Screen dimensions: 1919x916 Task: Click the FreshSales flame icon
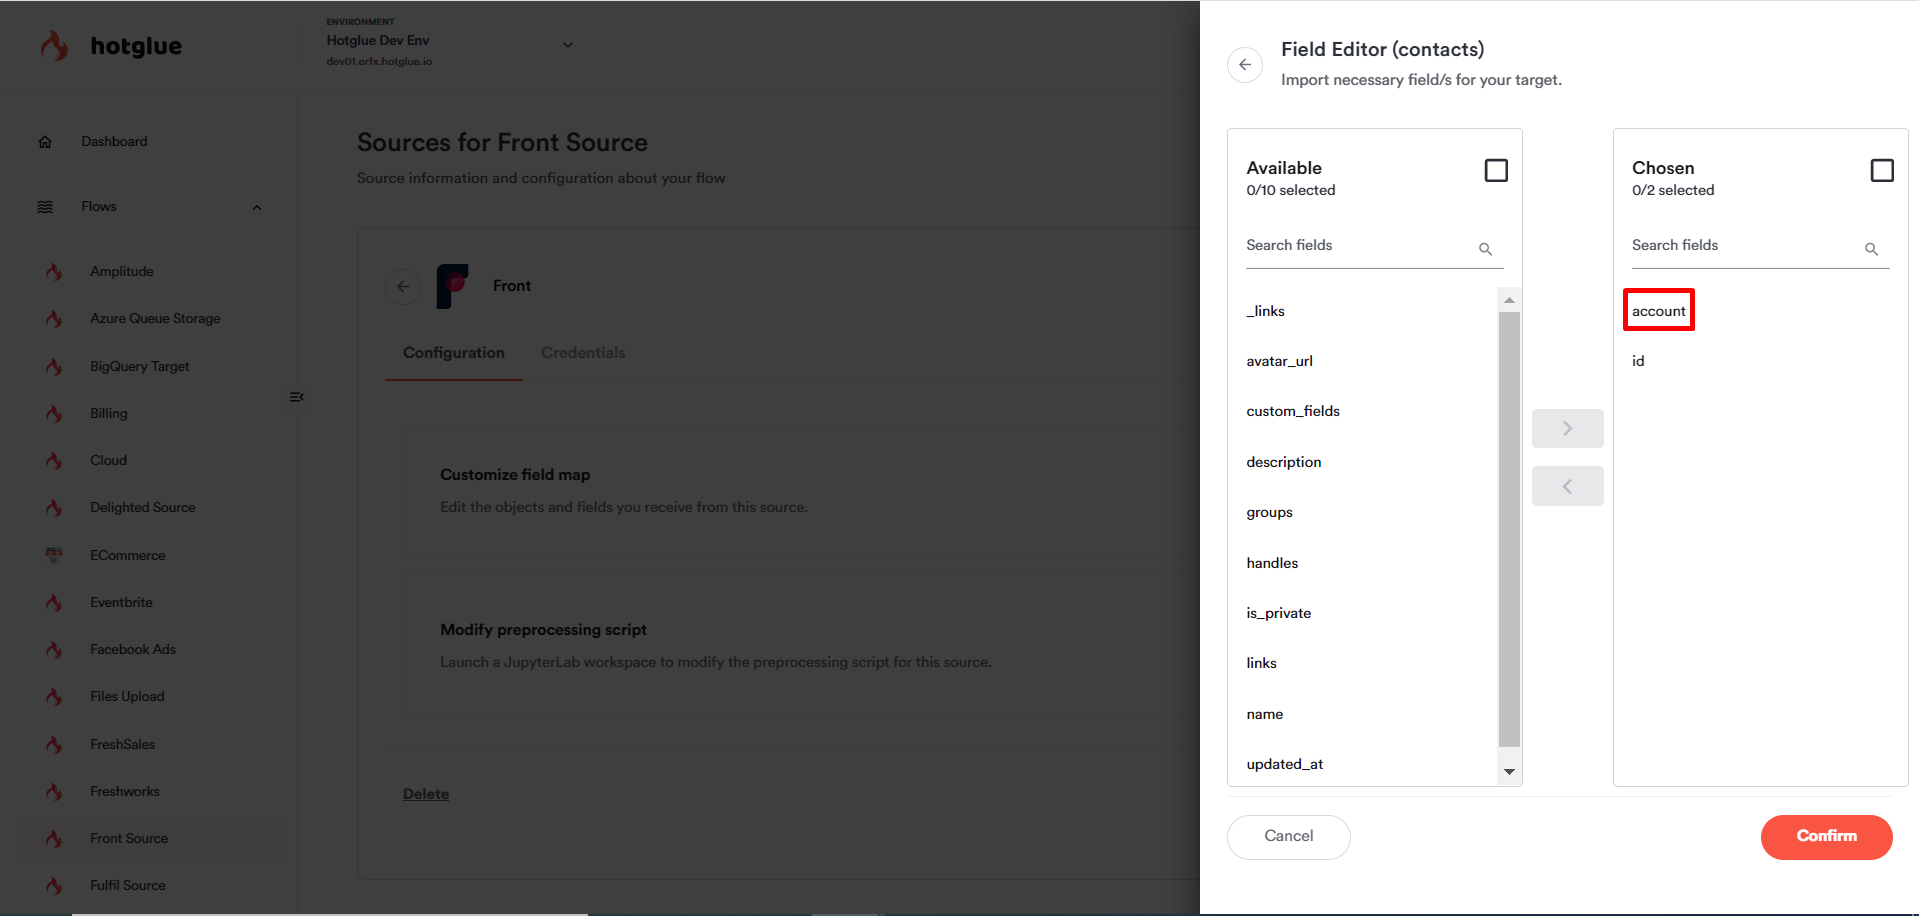pyautogui.click(x=54, y=745)
